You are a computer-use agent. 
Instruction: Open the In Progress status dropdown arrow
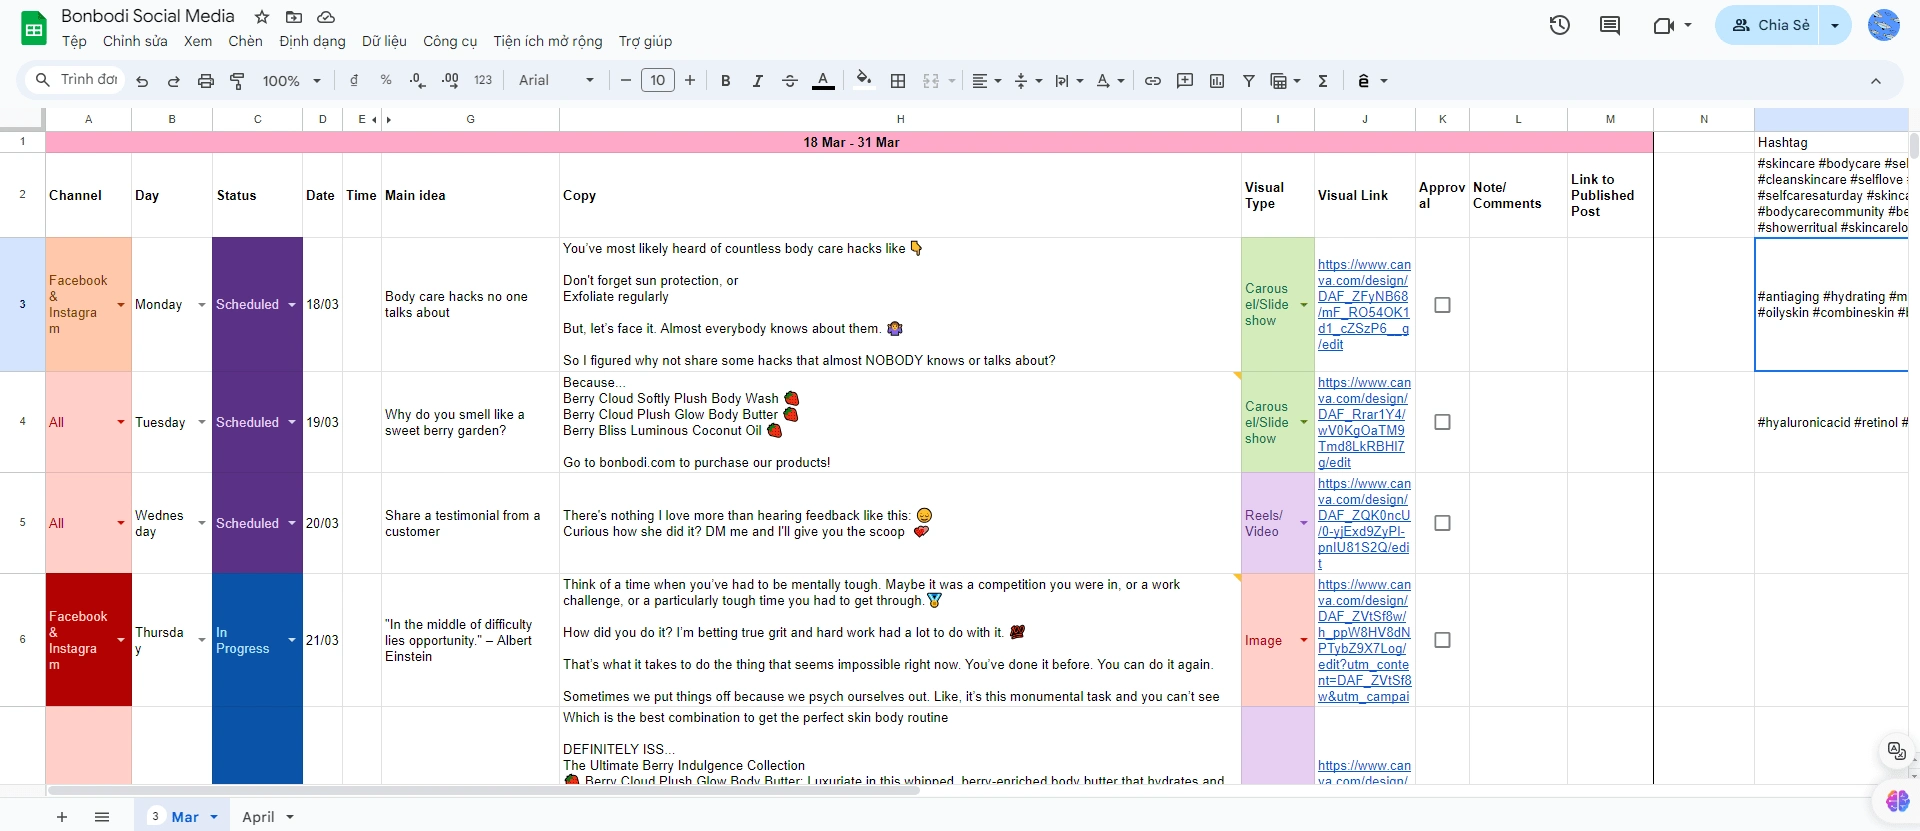tap(292, 640)
